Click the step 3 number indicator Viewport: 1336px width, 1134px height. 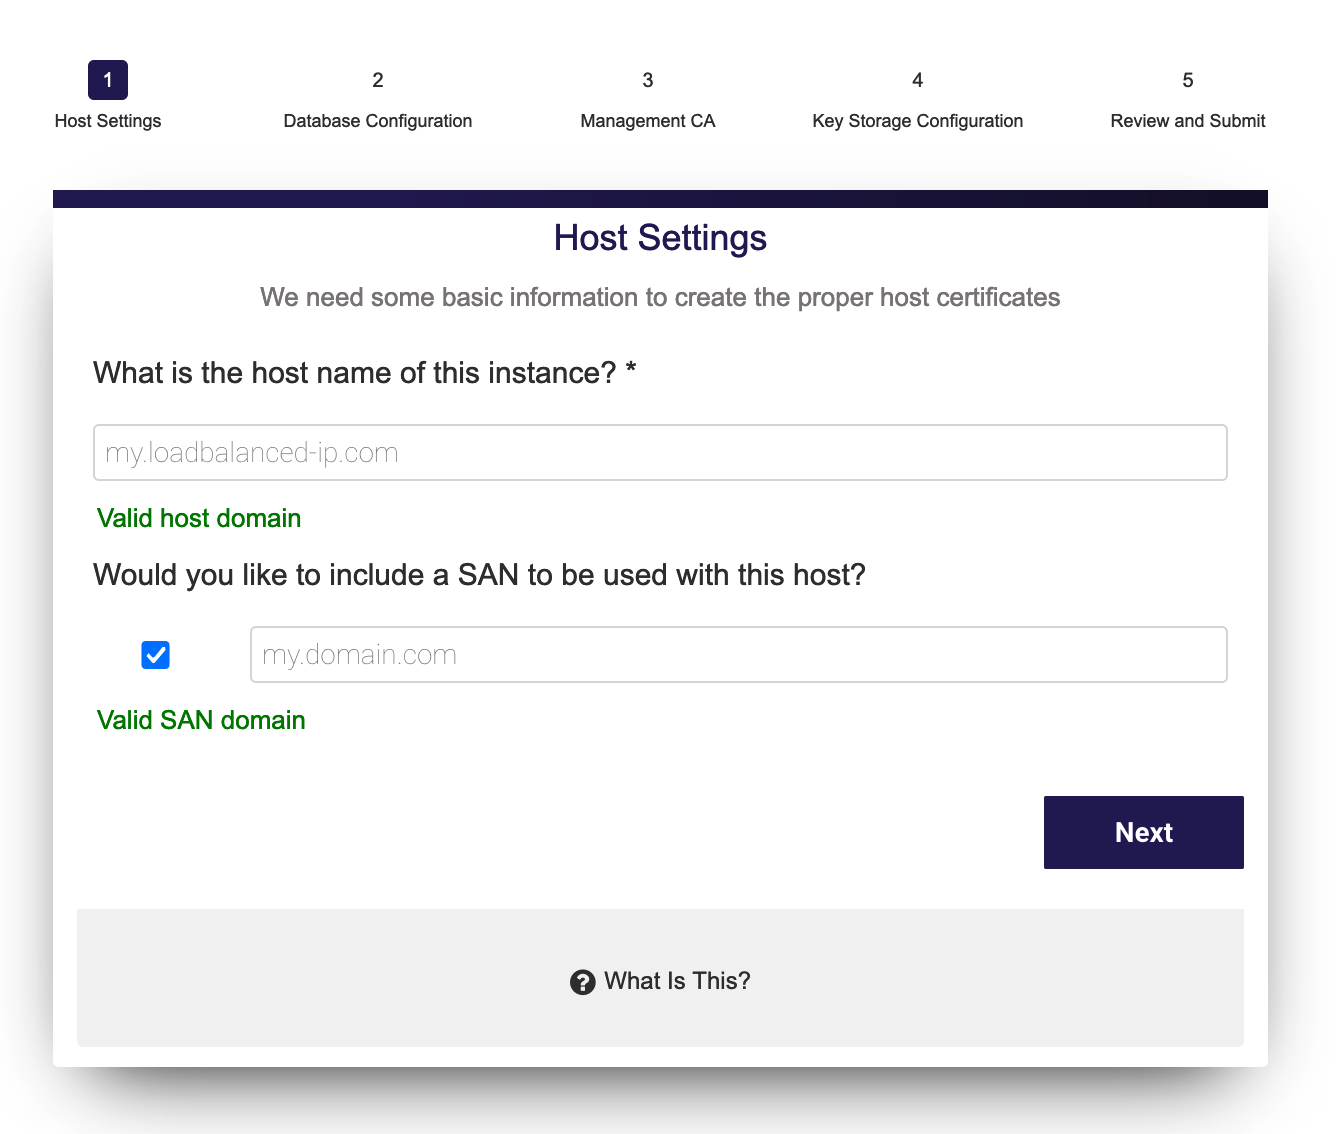click(648, 80)
